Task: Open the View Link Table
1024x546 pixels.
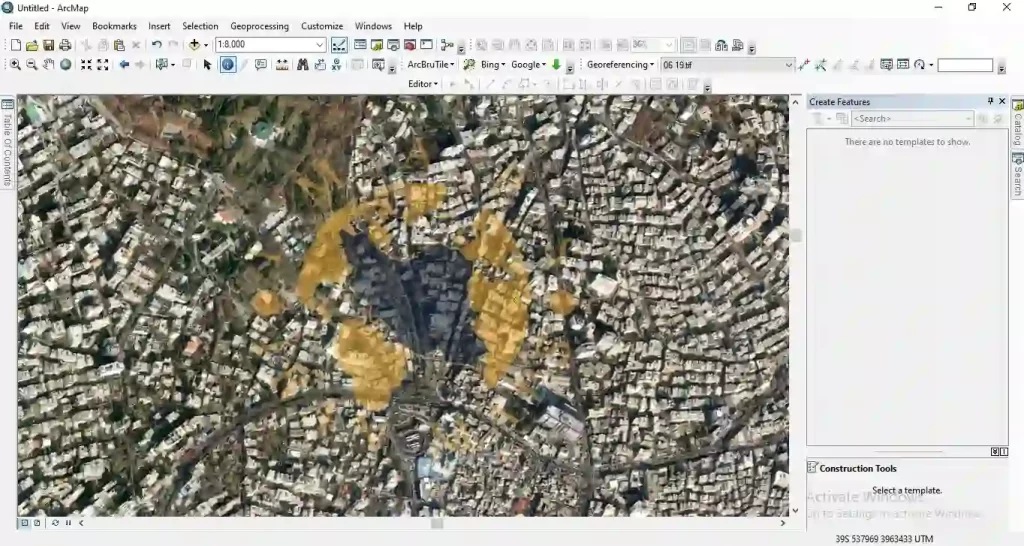Action: [x=903, y=65]
